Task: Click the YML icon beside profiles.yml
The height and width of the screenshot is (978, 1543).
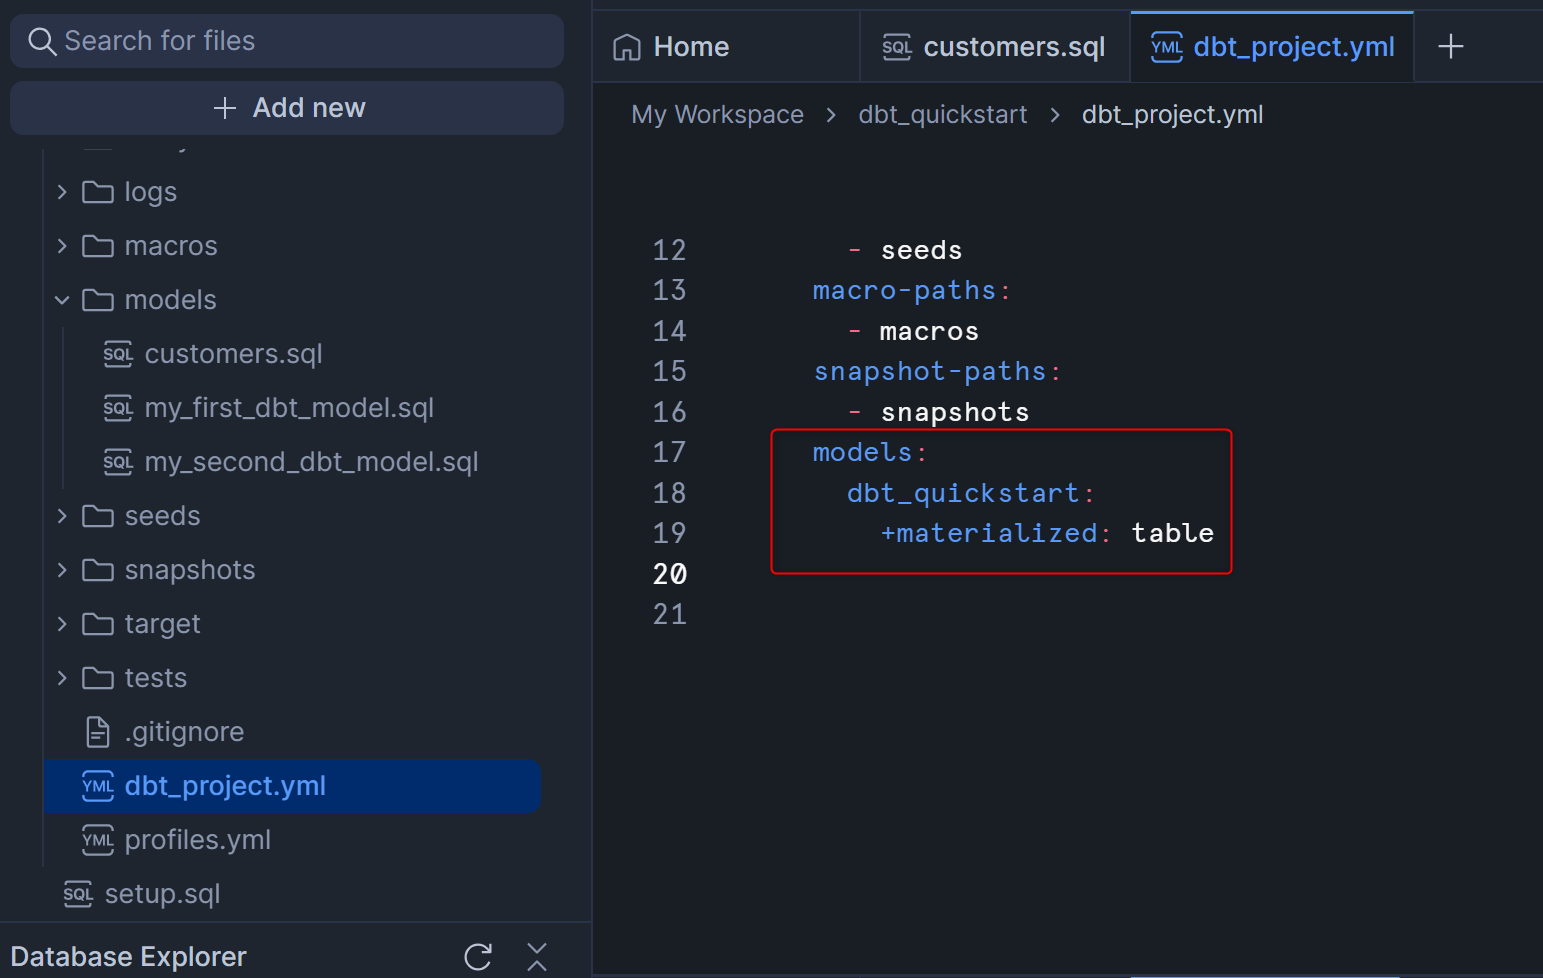Action: pyautogui.click(x=98, y=840)
